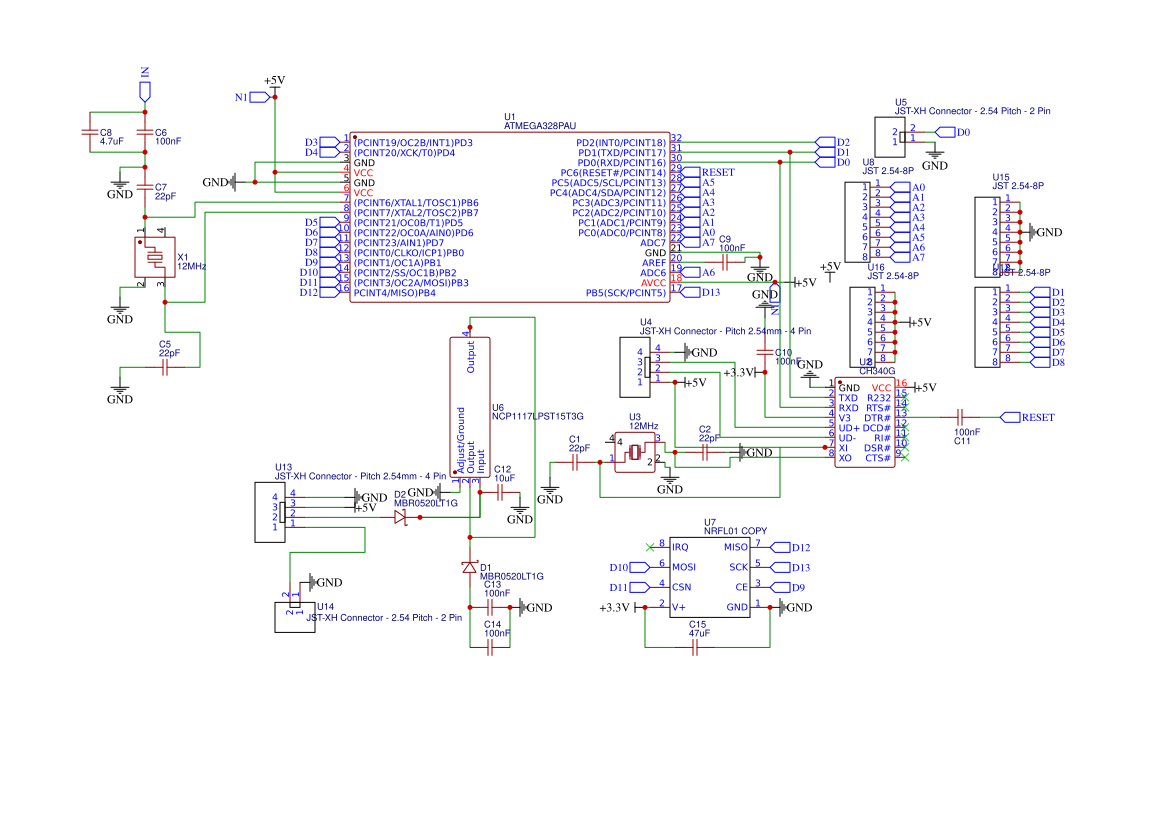Select capacitor C11 100nF symbol

[x=960, y=417]
